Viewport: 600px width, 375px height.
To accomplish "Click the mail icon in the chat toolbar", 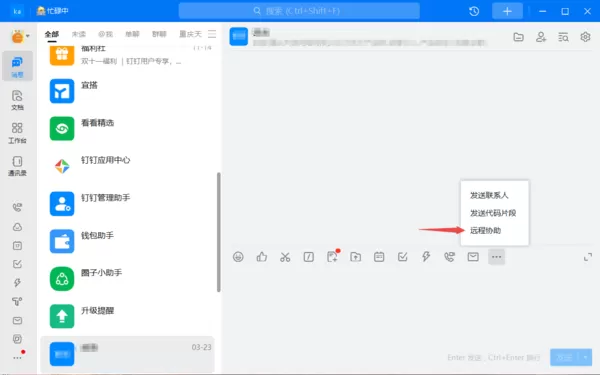I will [473, 257].
